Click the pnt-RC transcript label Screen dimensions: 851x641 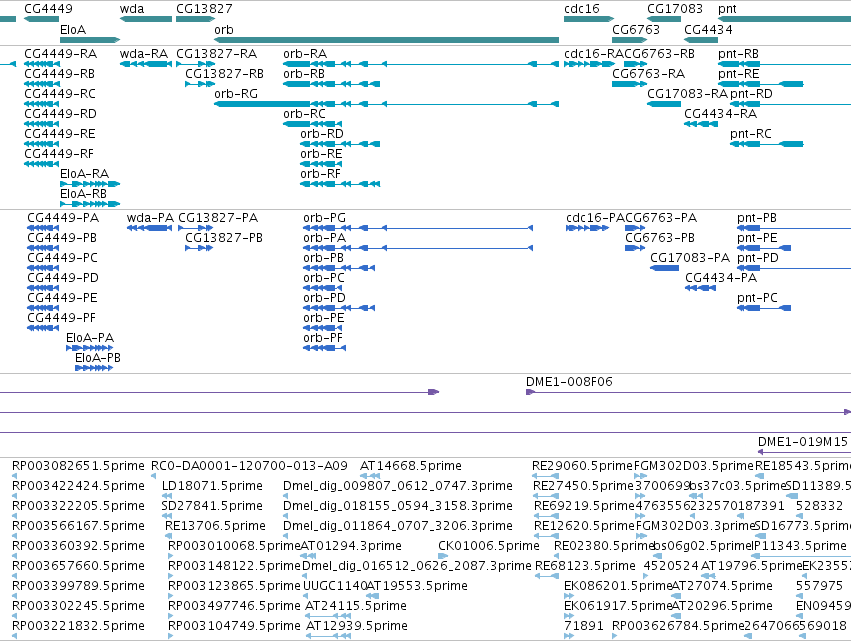(x=751, y=134)
